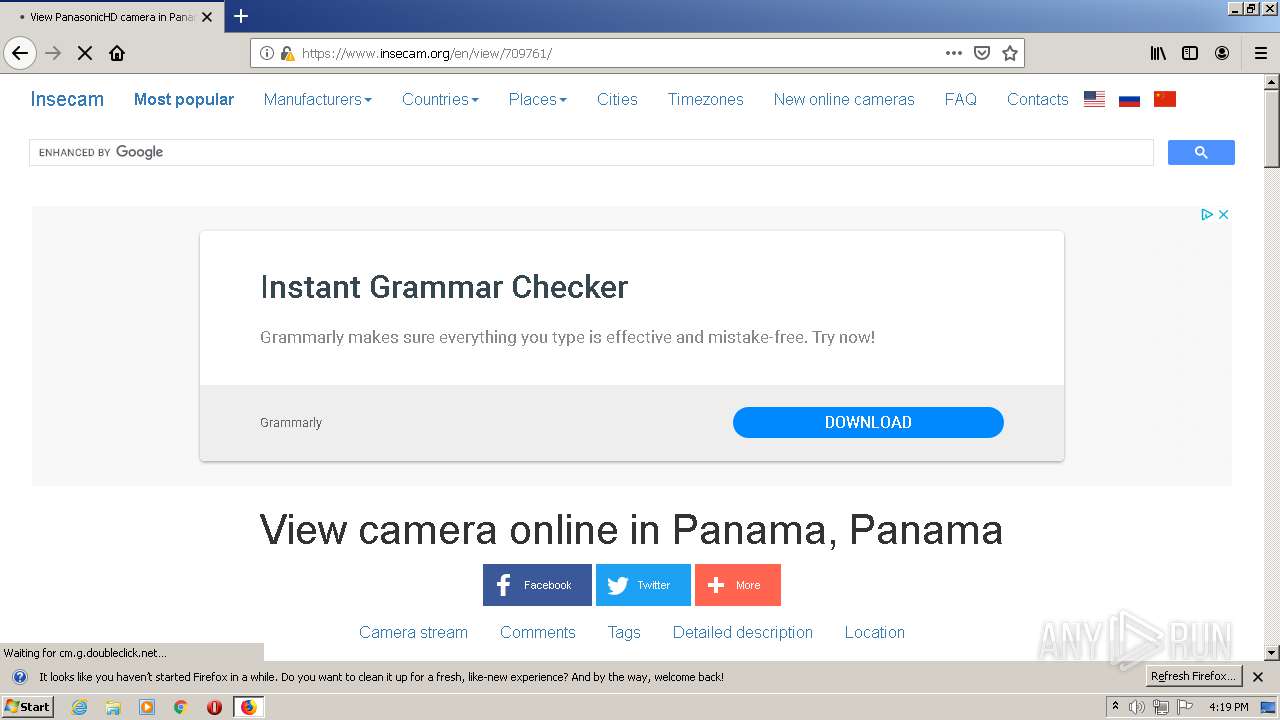
Task: Open the Firefox account icon
Action: tap(1222, 53)
